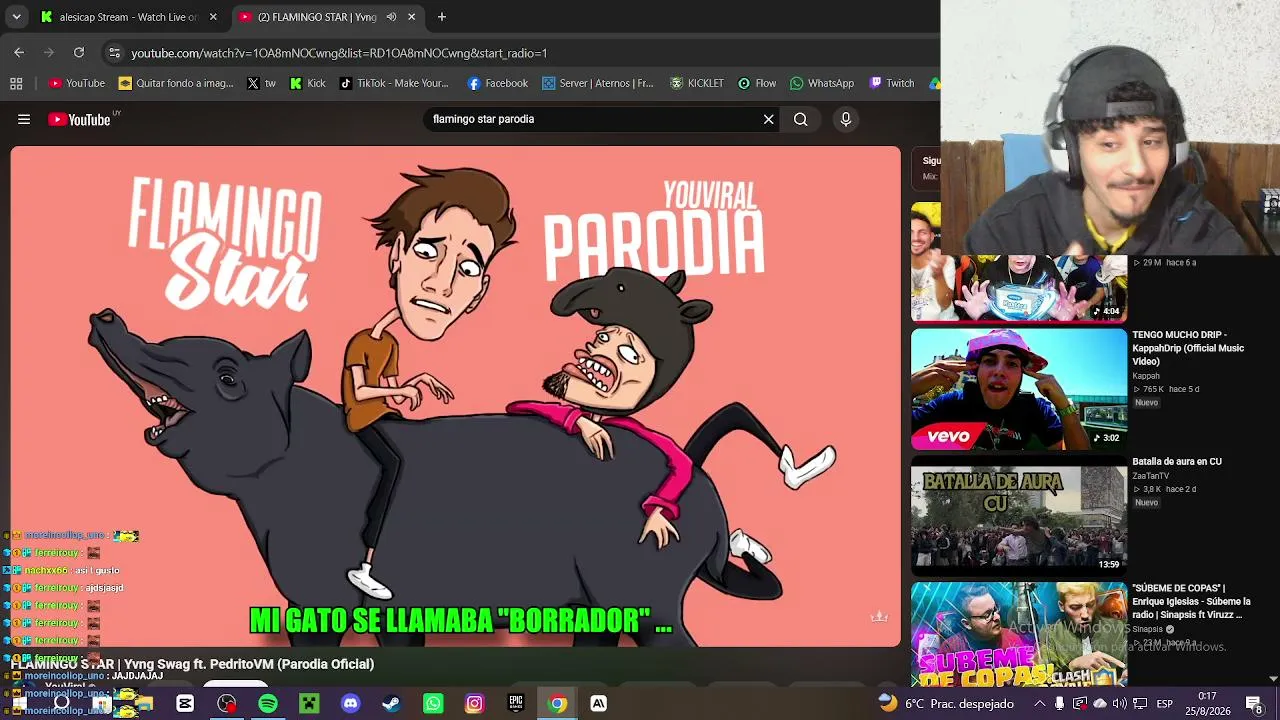This screenshot has width=1280, height=720.
Task: Open Chrome apps grid shortcut
Action: pyautogui.click(x=16, y=83)
